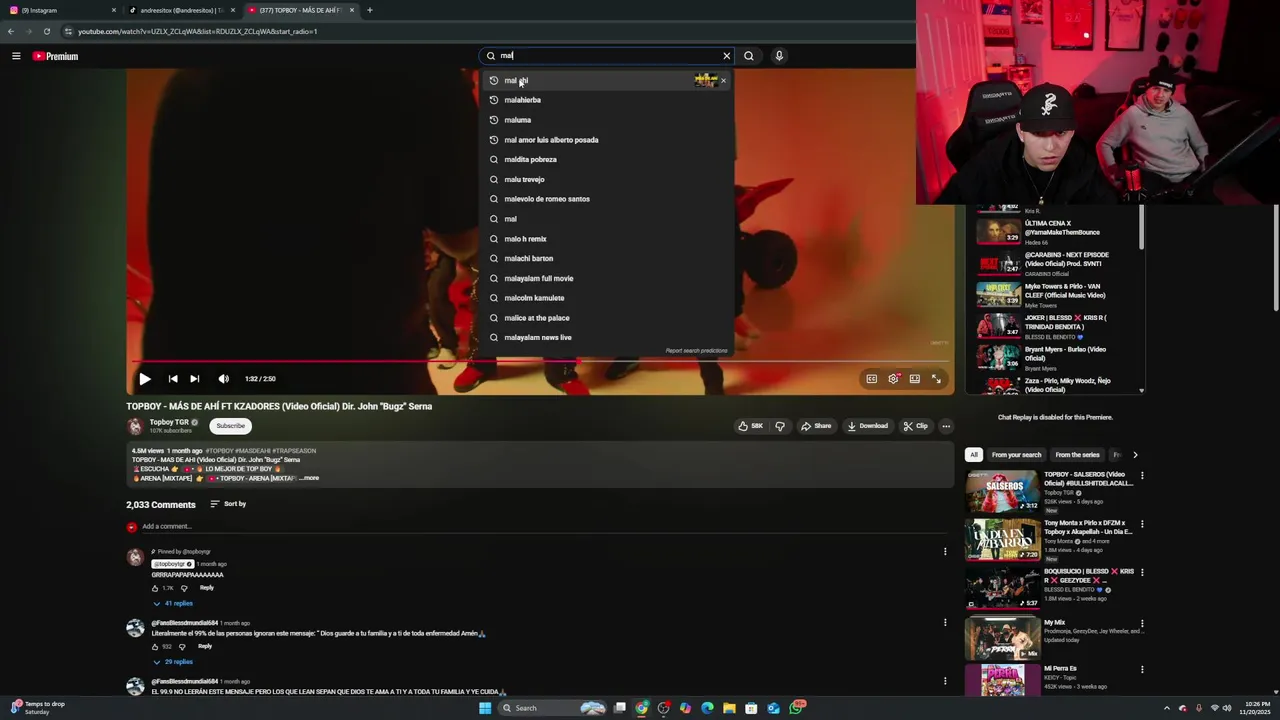Create a Clip of the video
This screenshot has width=1280, height=720.
point(915,426)
